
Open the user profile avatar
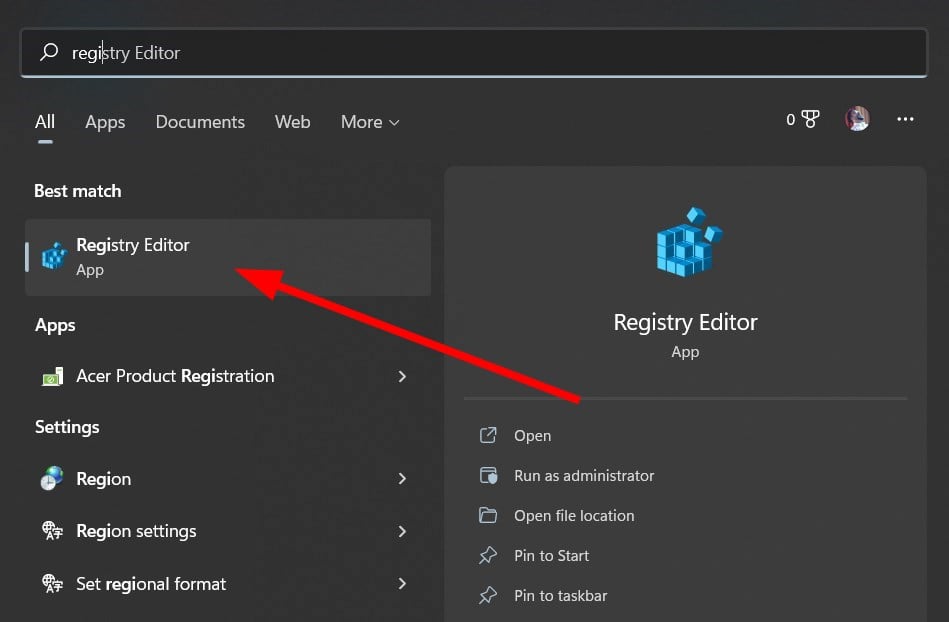pos(857,119)
